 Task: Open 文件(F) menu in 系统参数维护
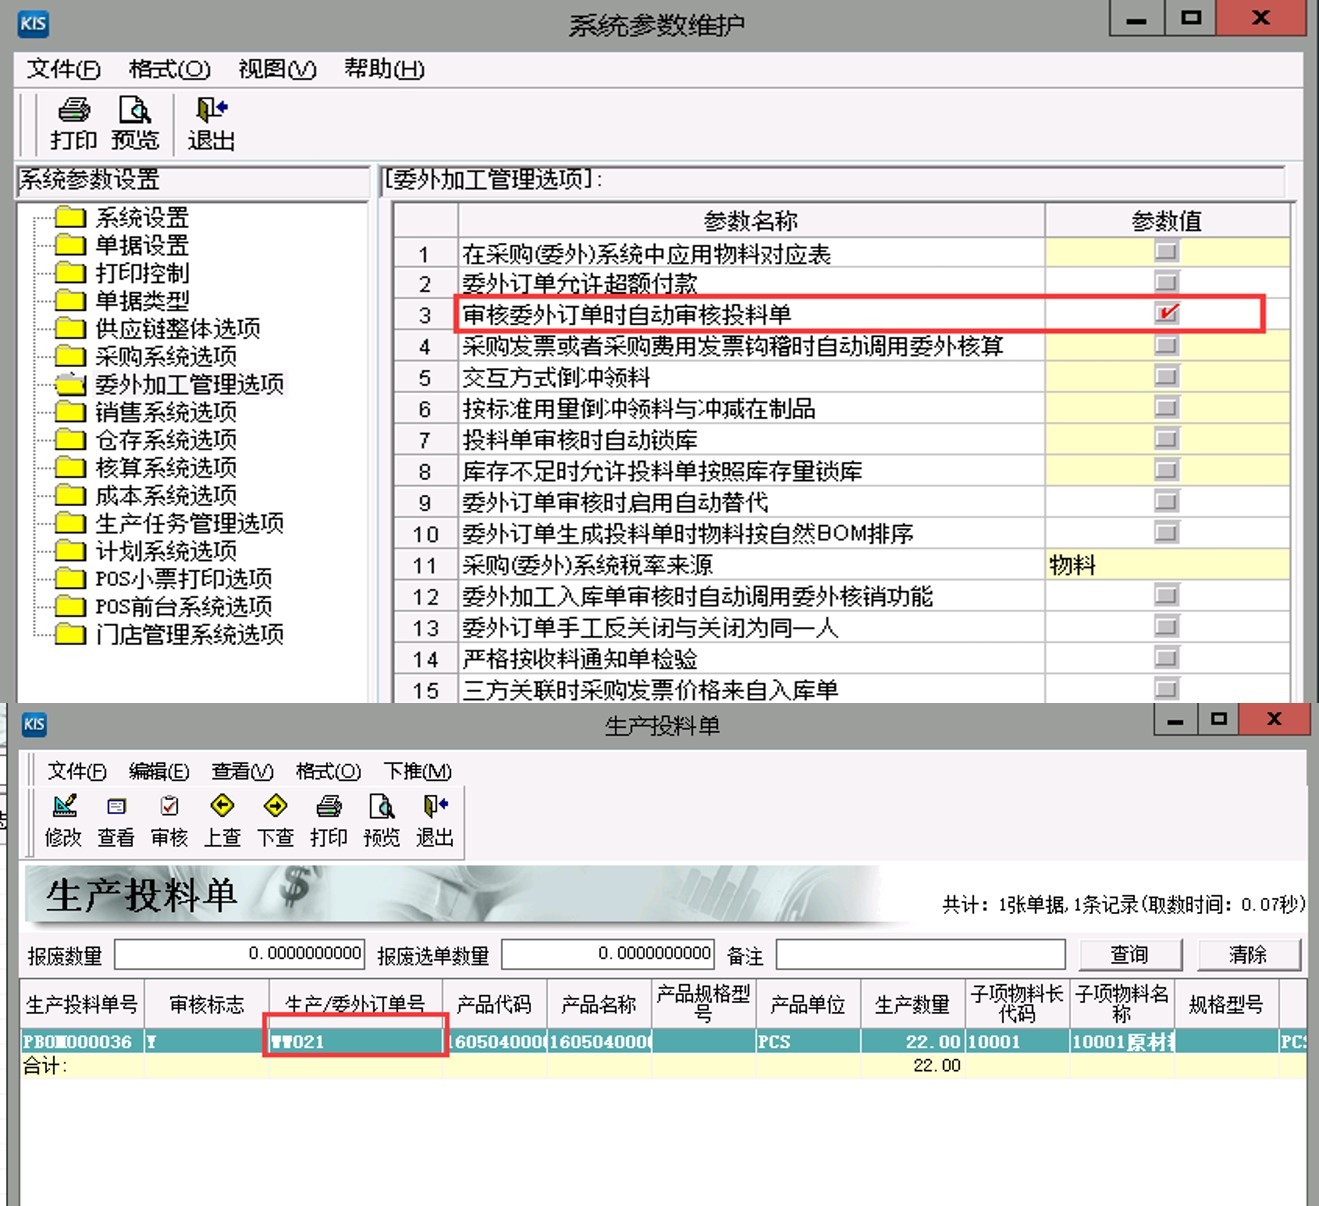click(64, 69)
